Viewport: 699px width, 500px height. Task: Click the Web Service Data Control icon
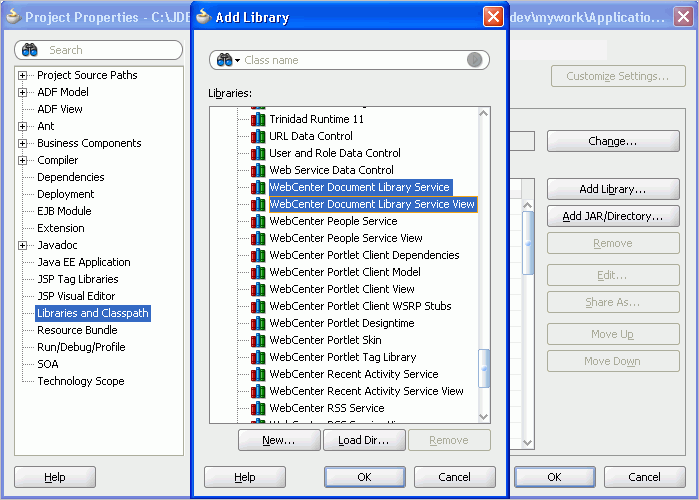[x=258, y=170]
